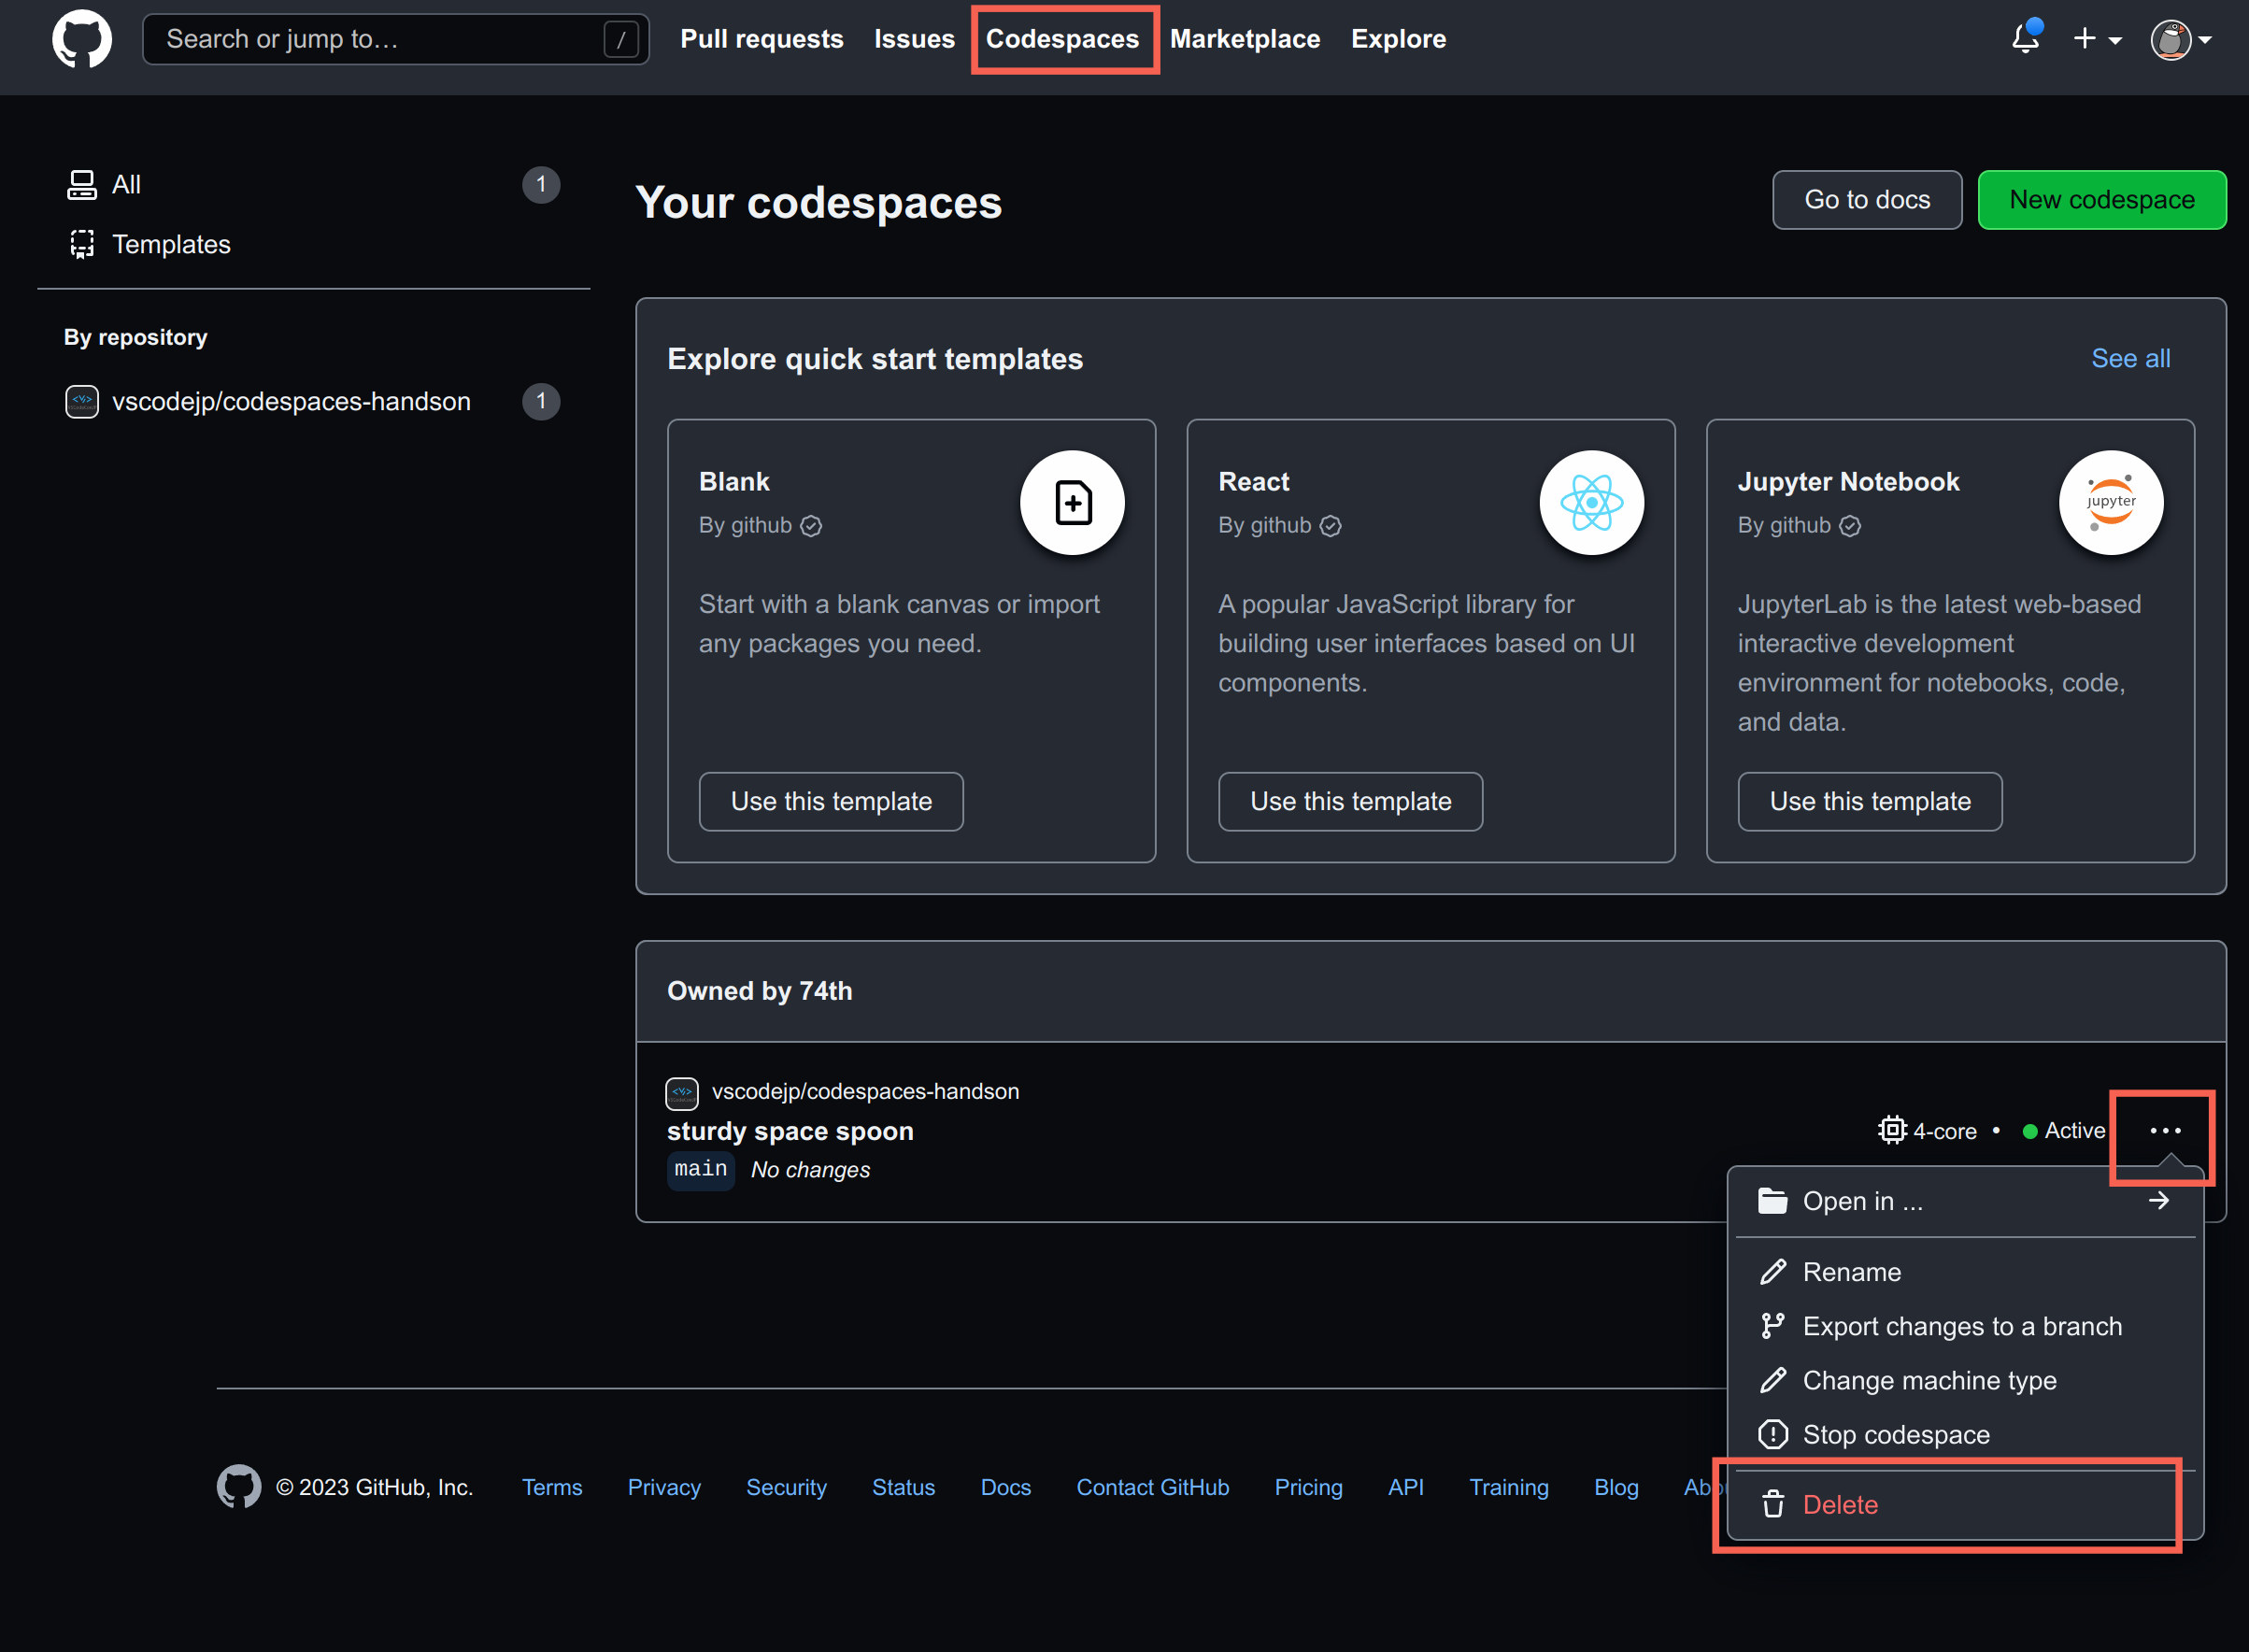Open the notifications bell
The height and width of the screenshot is (1652, 2249).
coord(2025,39)
